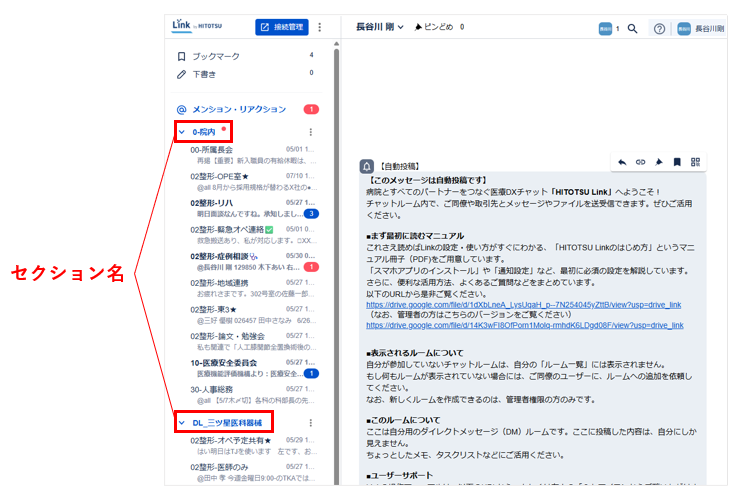Reply to the message with arrow icon

622,162
